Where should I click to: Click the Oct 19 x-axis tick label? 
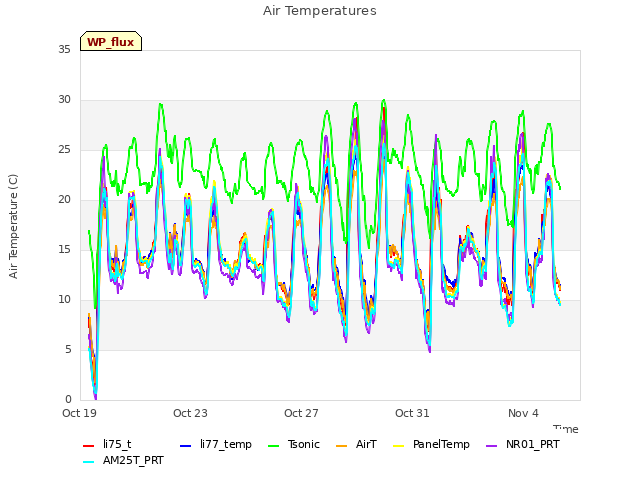pos(80,413)
